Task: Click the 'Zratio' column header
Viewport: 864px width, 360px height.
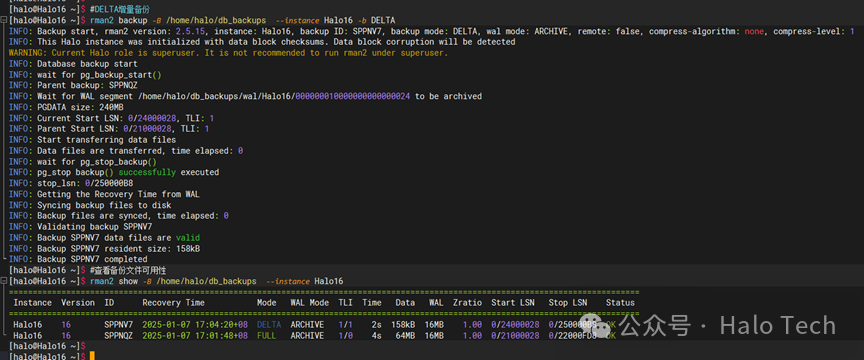Action: point(467,303)
